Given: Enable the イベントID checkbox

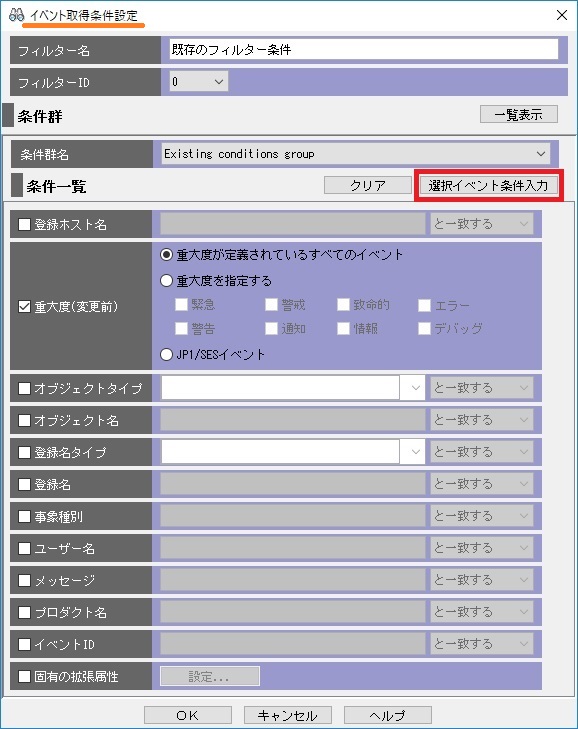Looking at the screenshot, I should 24,644.
